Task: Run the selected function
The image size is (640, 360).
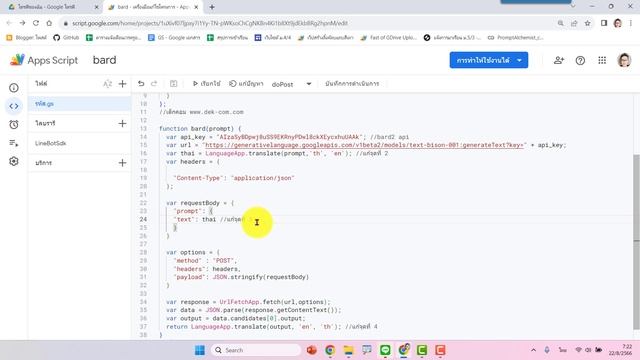Action: click(x=207, y=84)
